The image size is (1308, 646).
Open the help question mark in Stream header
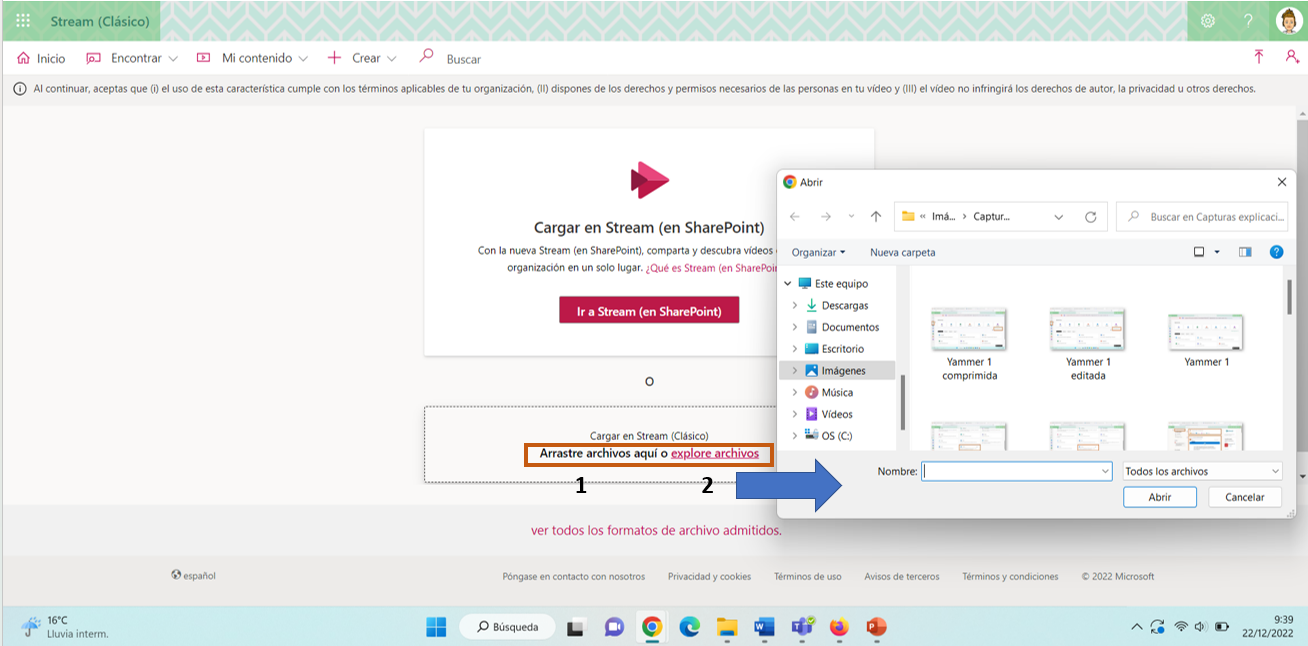point(1248,20)
